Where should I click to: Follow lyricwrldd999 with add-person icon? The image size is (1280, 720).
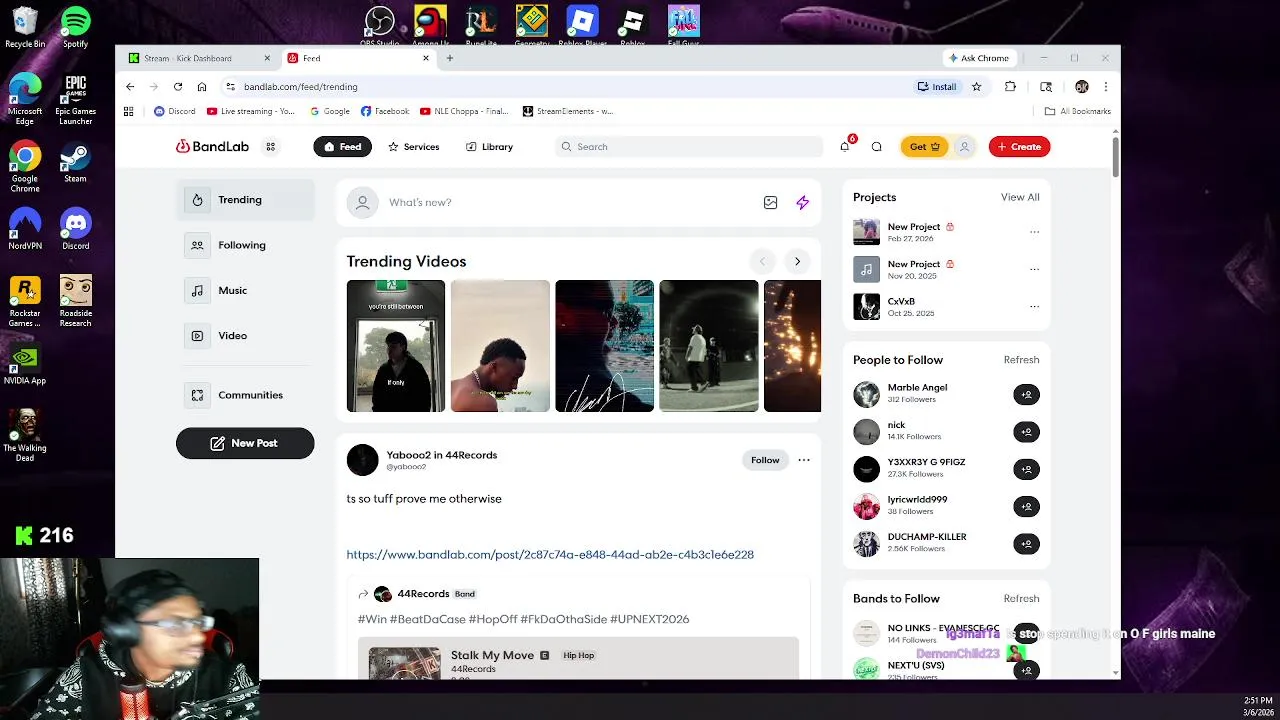click(1026, 506)
